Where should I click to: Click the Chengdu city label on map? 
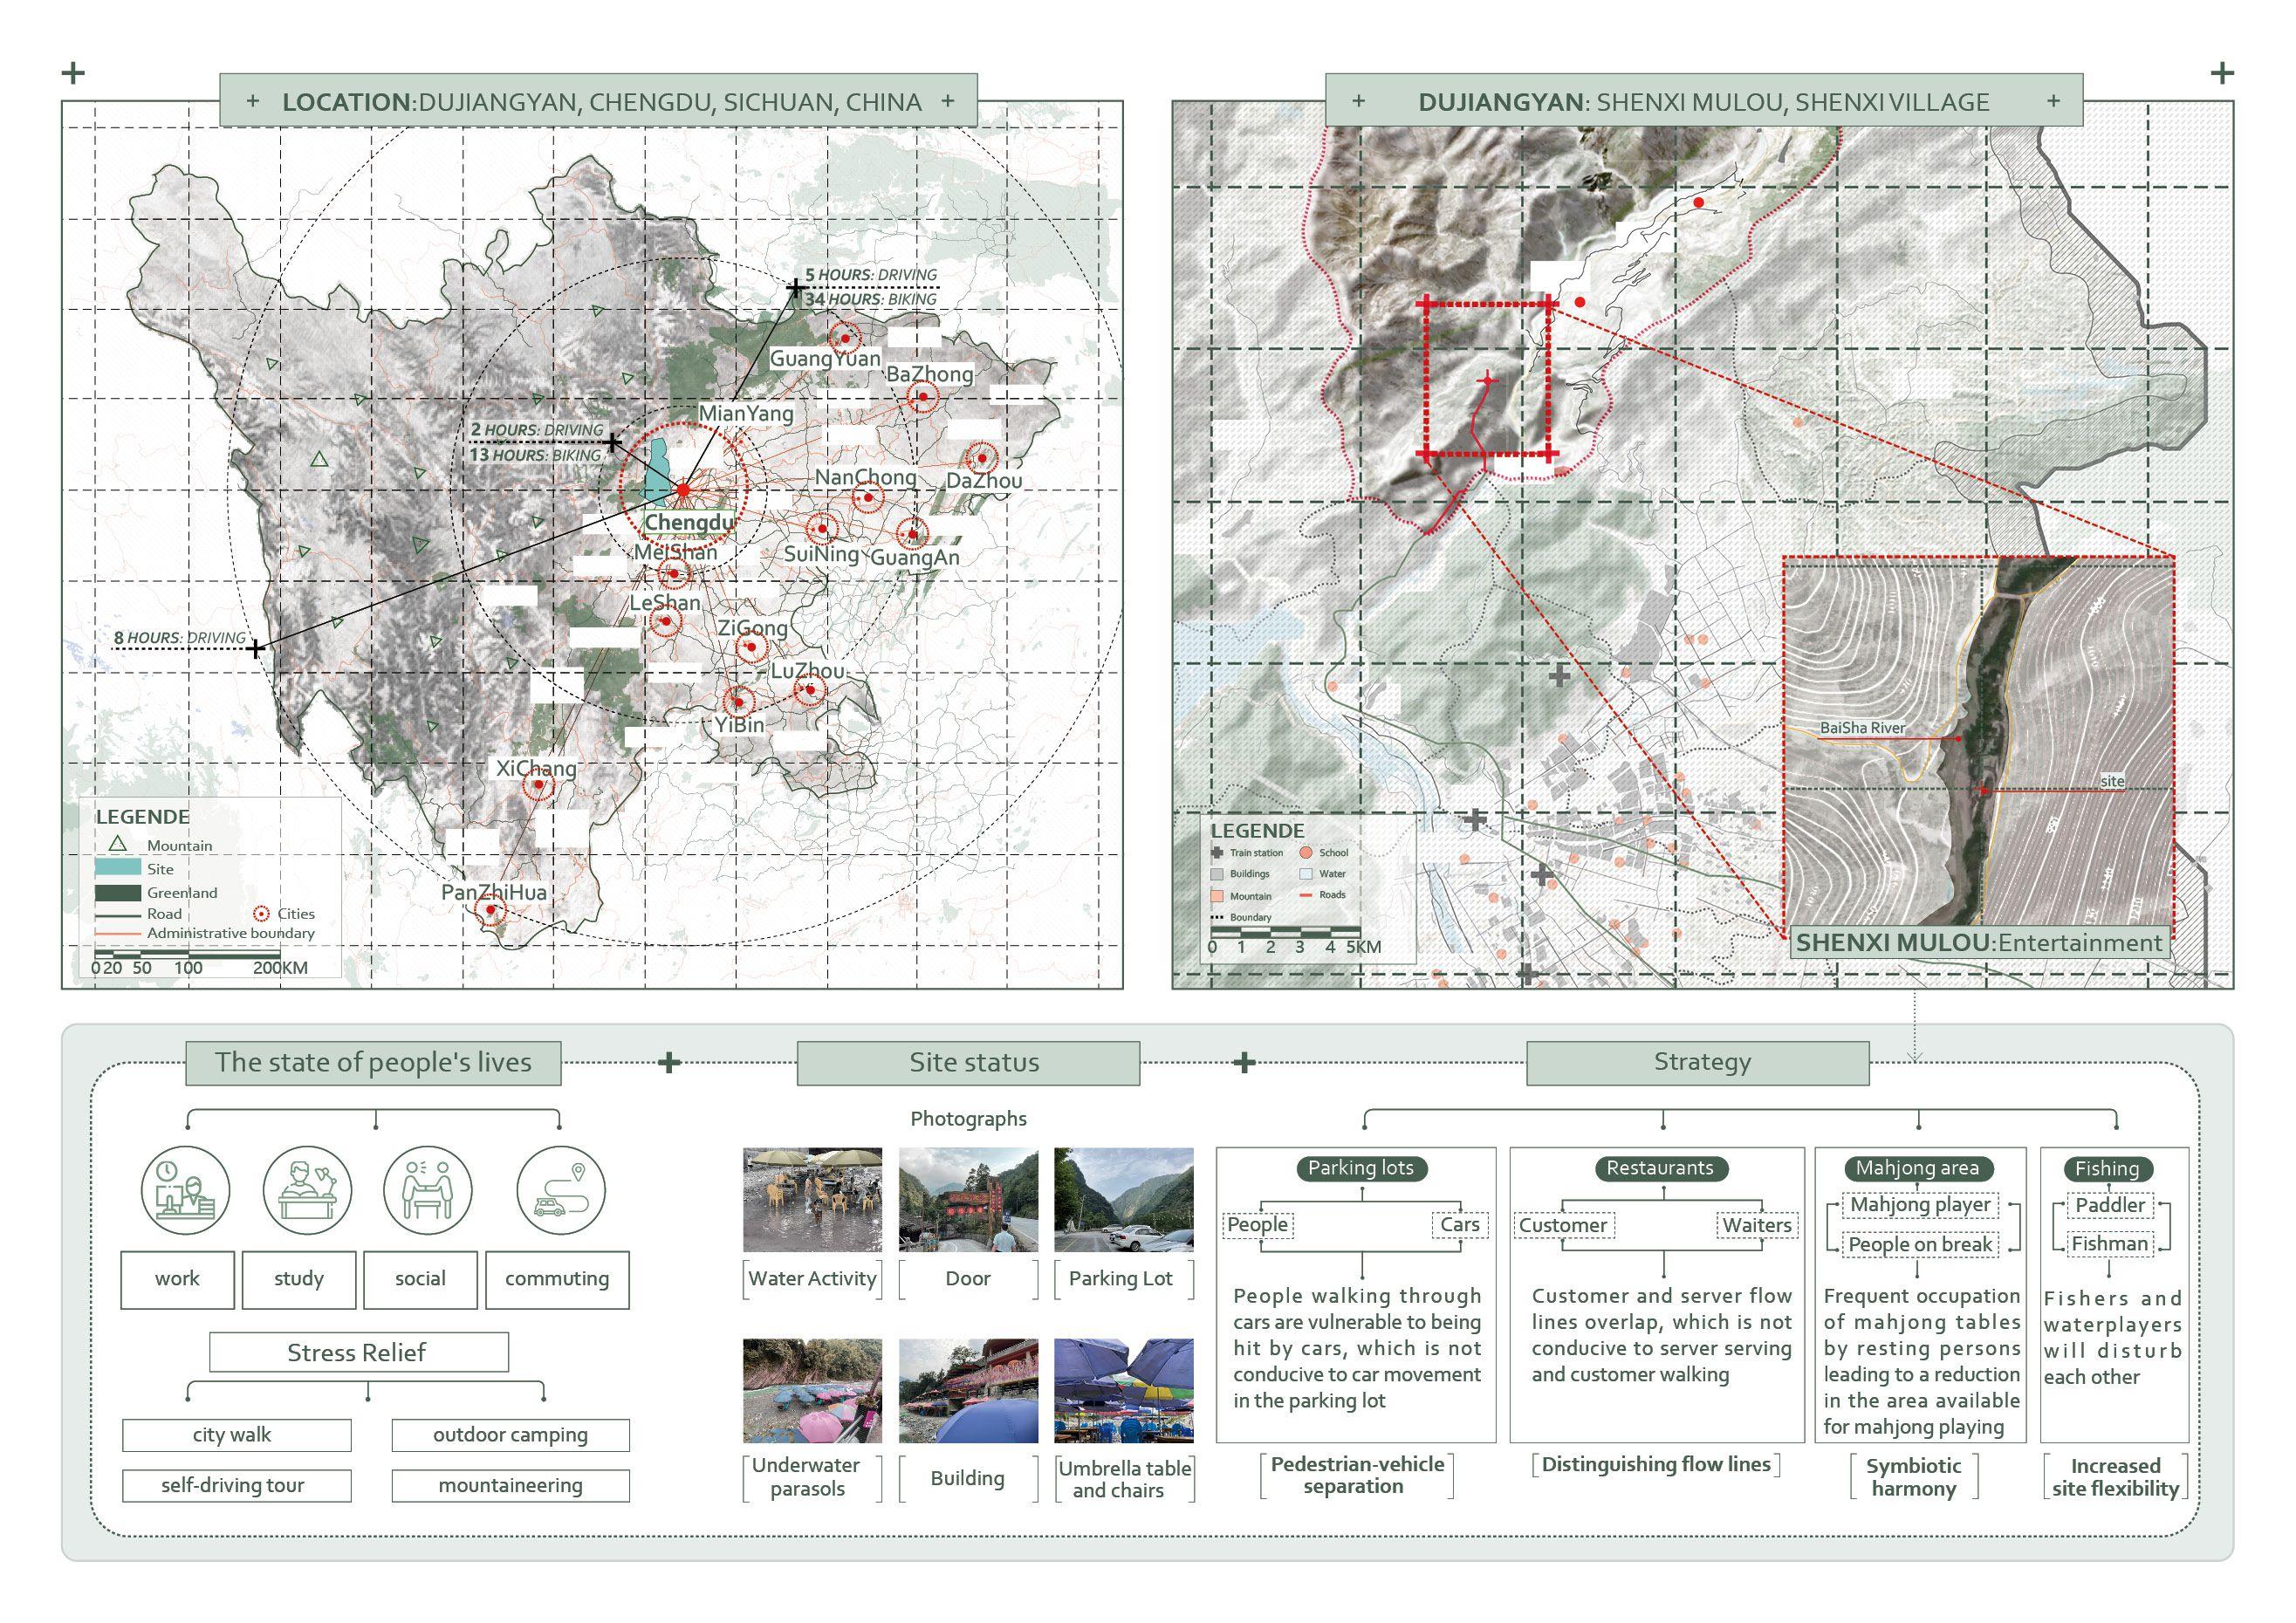point(689,523)
